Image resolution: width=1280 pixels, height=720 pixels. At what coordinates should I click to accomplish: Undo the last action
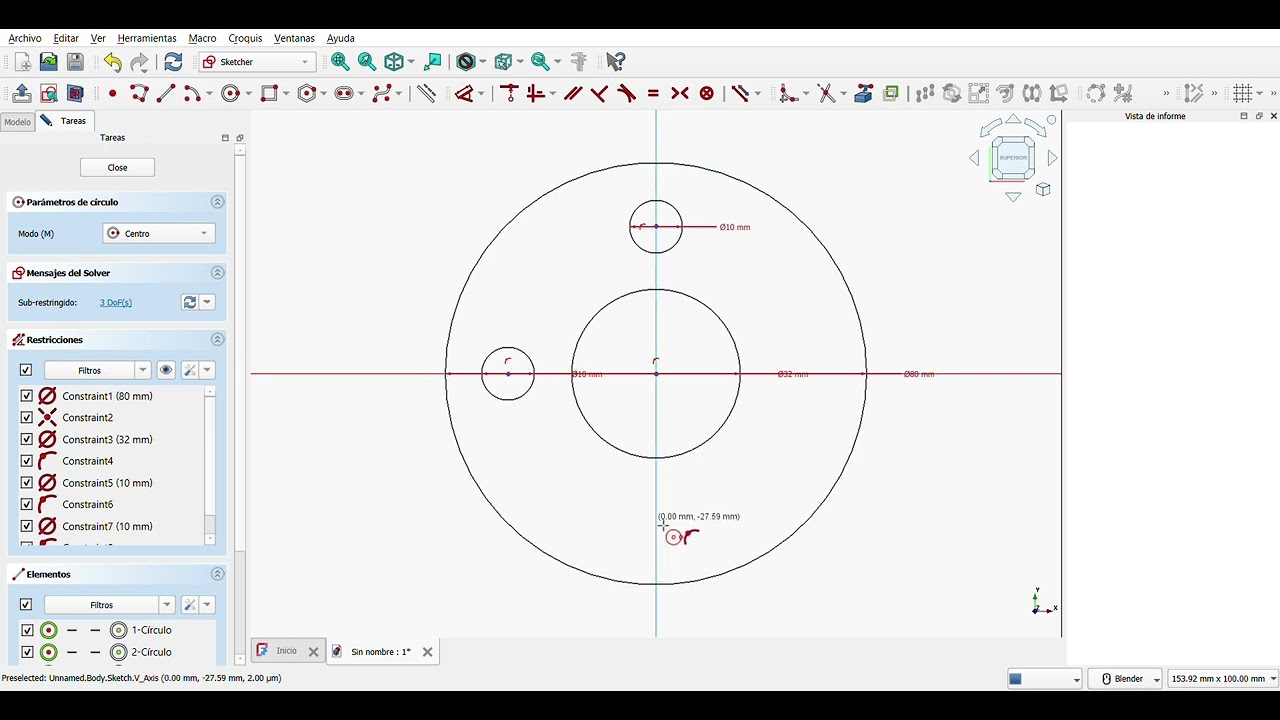pos(112,62)
